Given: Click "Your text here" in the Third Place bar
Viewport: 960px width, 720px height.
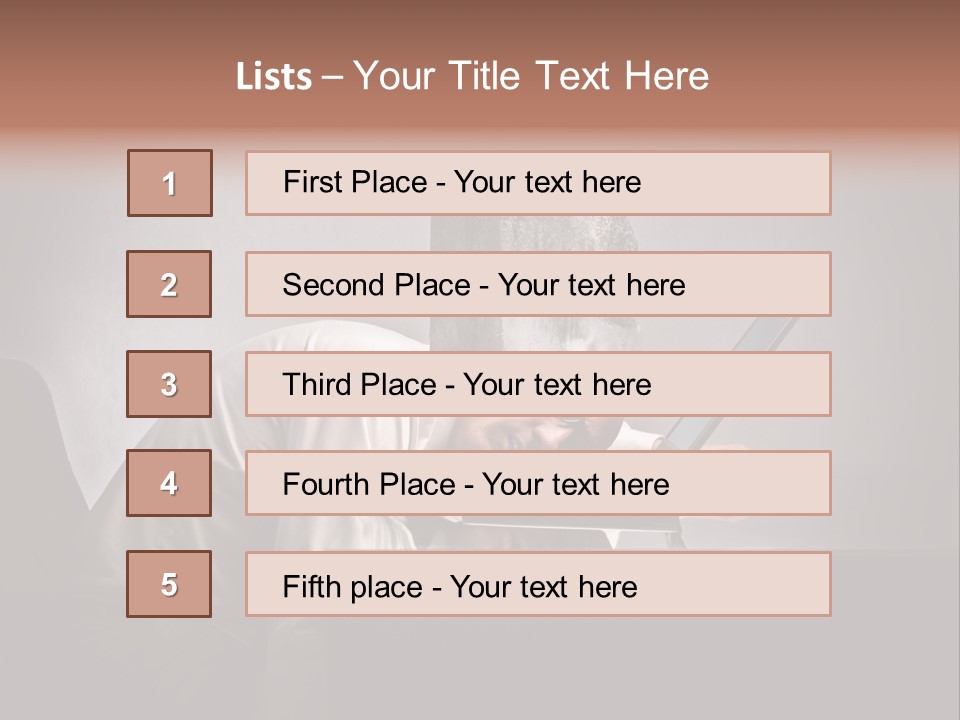Looking at the screenshot, I should click(557, 384).
